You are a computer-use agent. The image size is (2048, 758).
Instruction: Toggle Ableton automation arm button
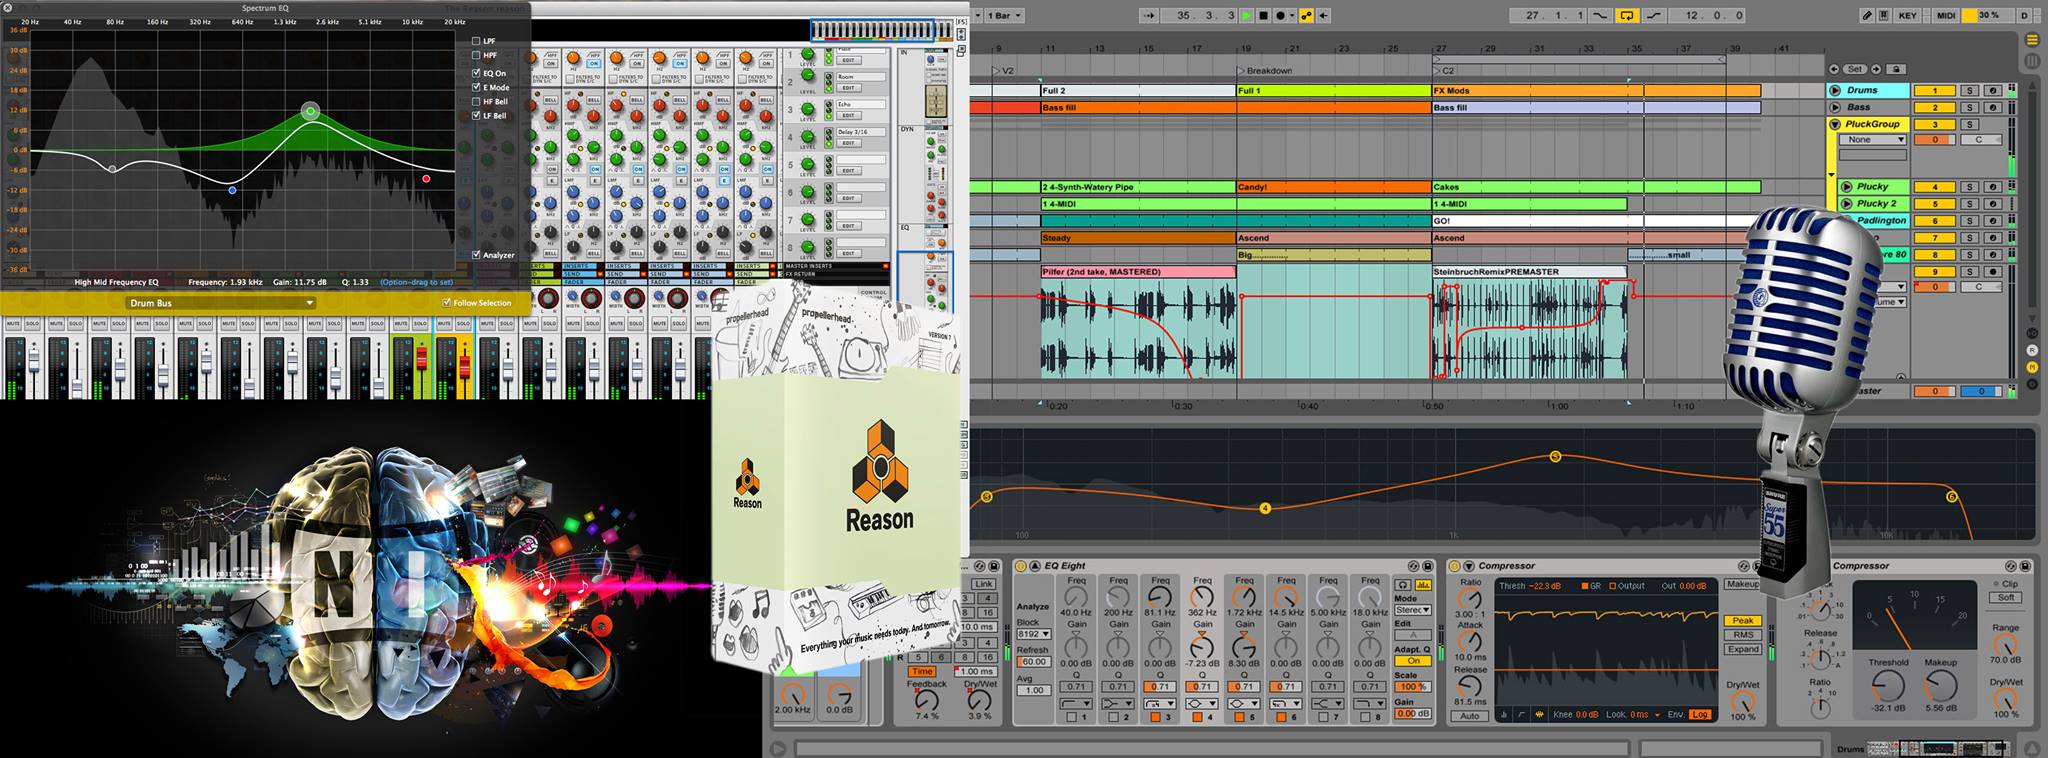[x=1306, y=15]
